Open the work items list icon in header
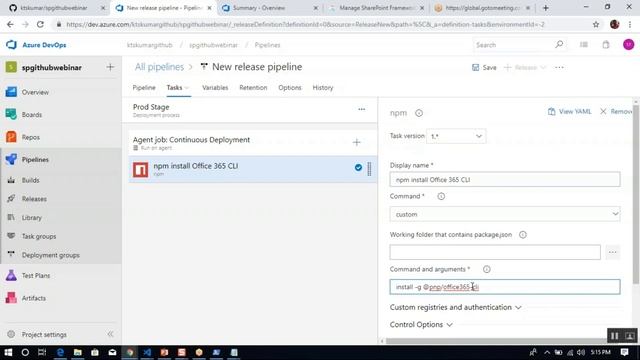 tap(584, 45)
